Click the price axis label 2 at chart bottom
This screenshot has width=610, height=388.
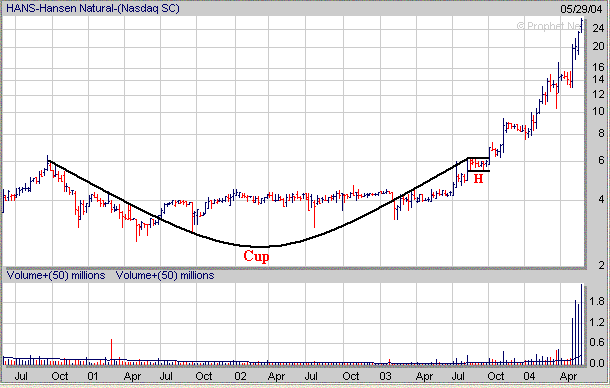tap(601, 265)
